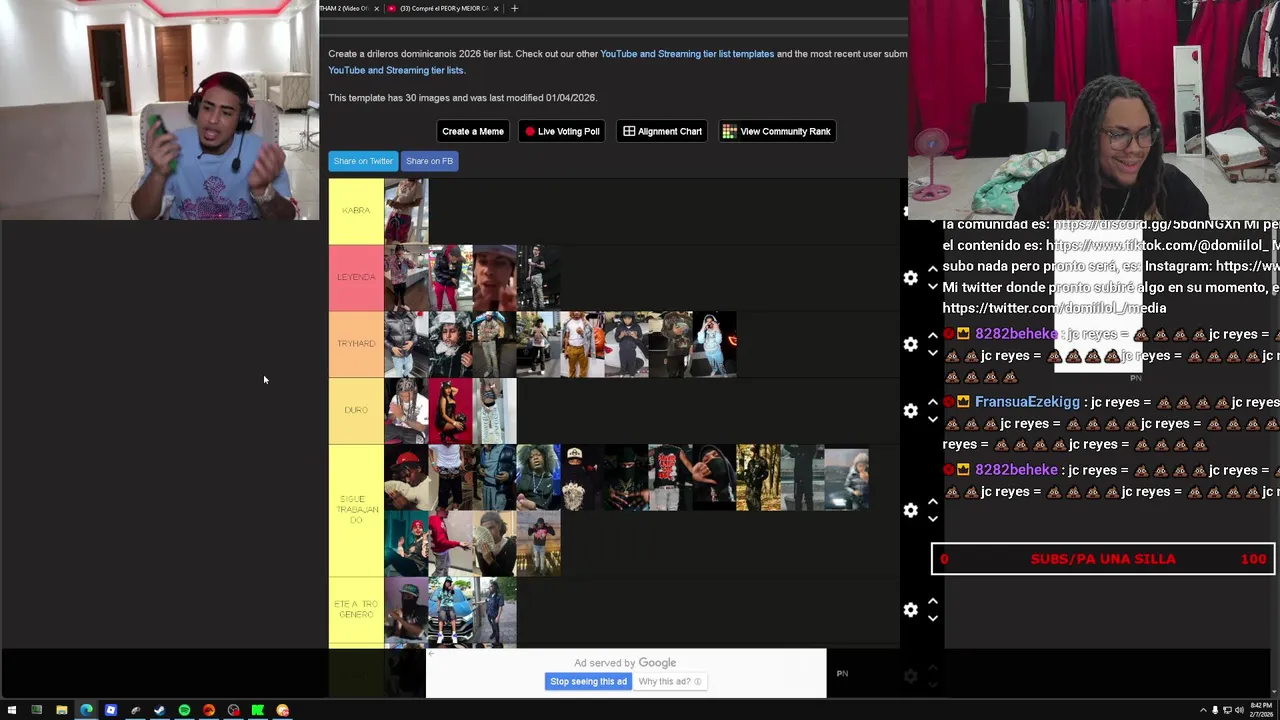Image resolution: width=1280 pixels, height=720 pixels.
Task: Open Steam from the taskbar
Action: [x=160, y=710]
